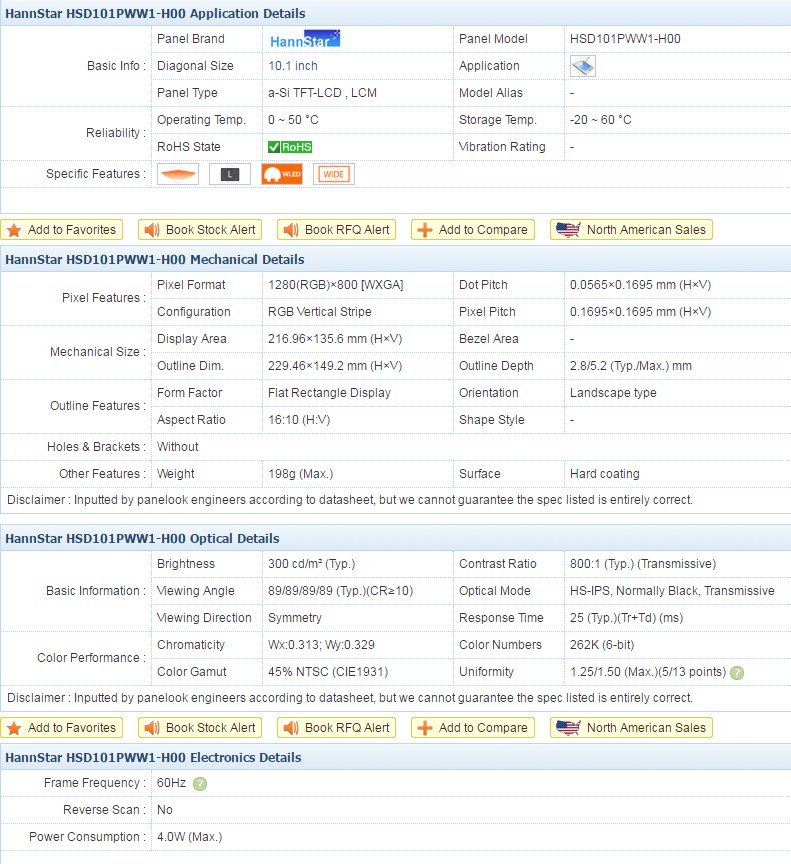This screenshot has width=791, height=864.
Task: Click the WIDE feature icon
Action: 334,174
